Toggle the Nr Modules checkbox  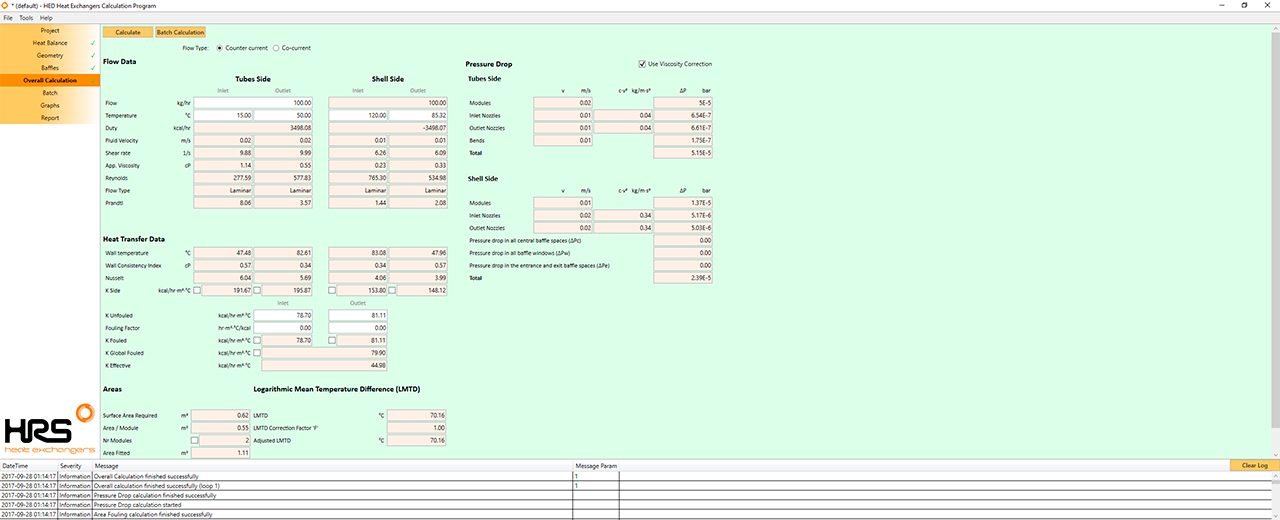click(x=195, y=440)
